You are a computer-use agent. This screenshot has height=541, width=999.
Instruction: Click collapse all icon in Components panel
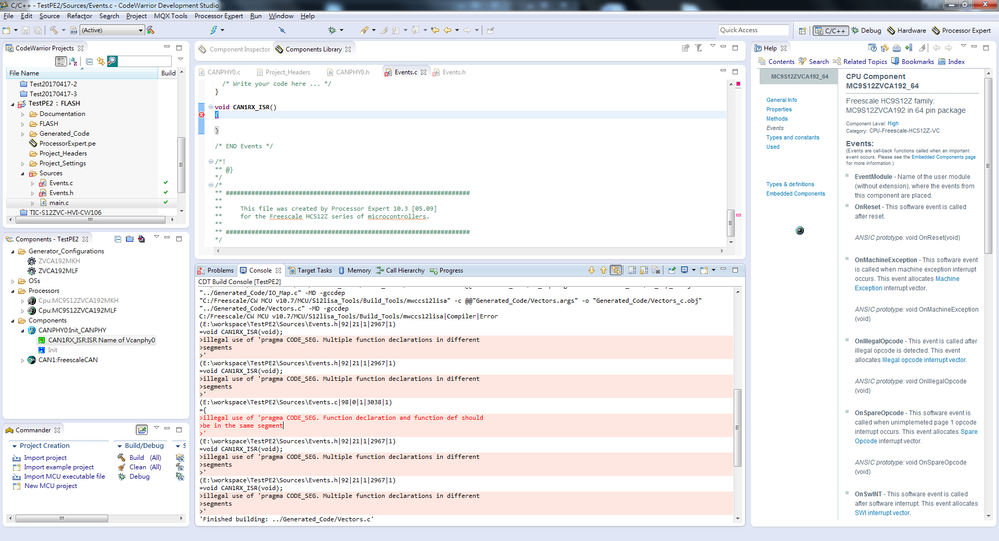pyautogui.click(x=118, y=239)
